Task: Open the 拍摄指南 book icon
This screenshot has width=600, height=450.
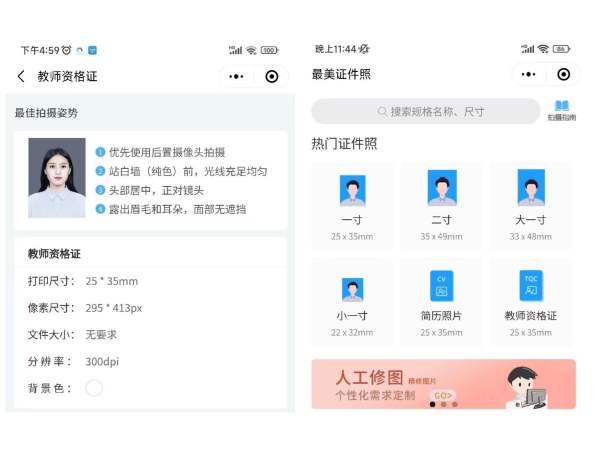Action: pyautogui.click(x=561, y=108)
